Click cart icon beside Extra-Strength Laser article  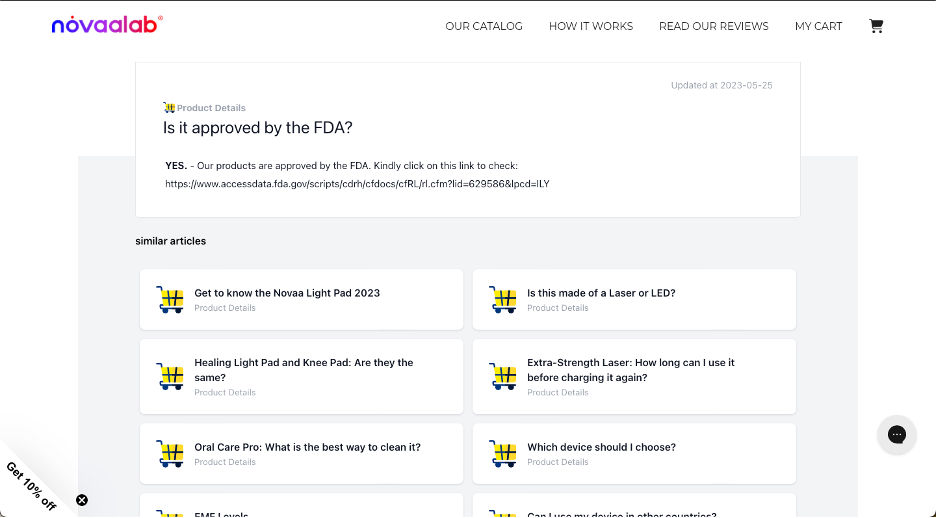[x=503, y=377]
